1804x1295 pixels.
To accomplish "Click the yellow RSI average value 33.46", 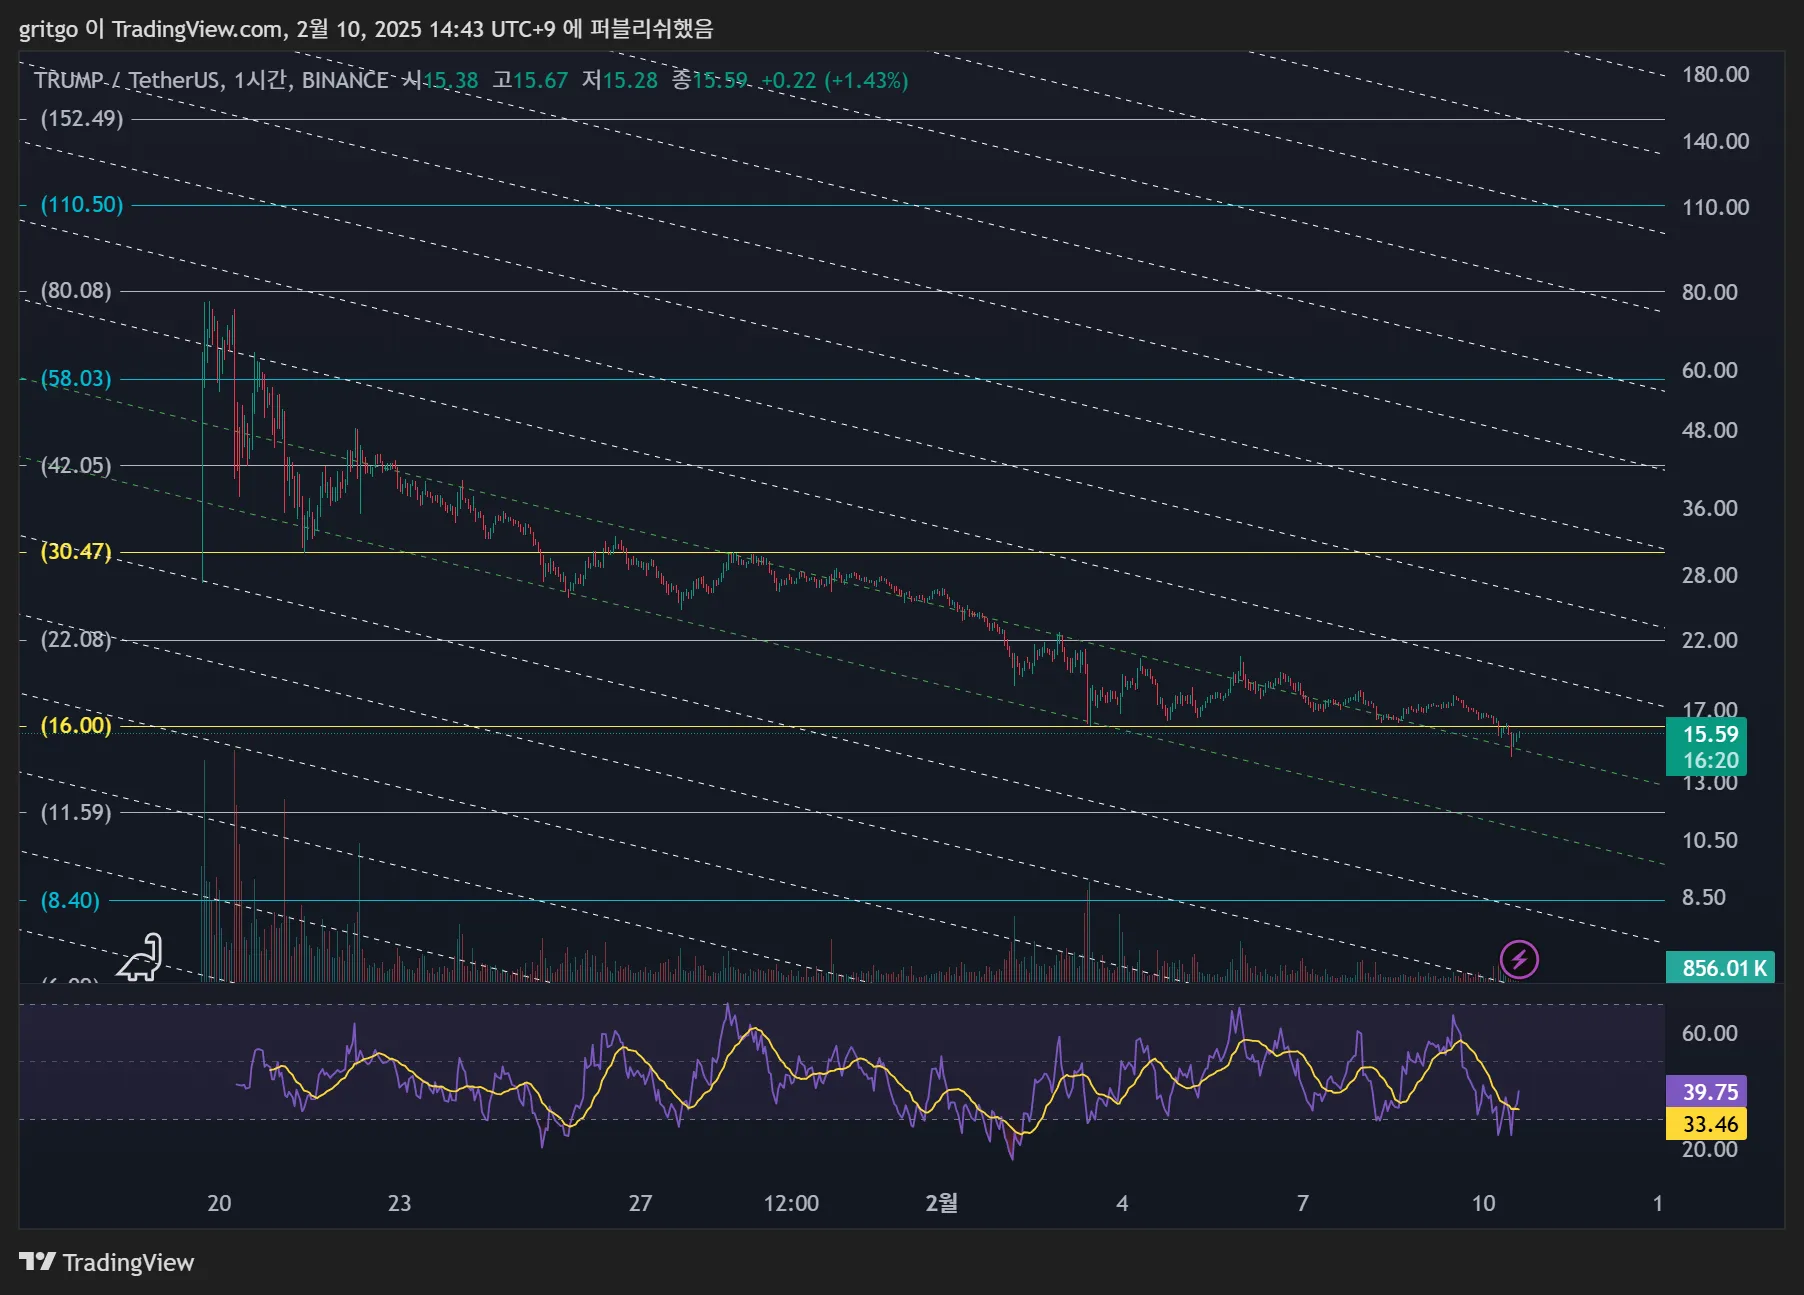I will click(1707, 1124).
